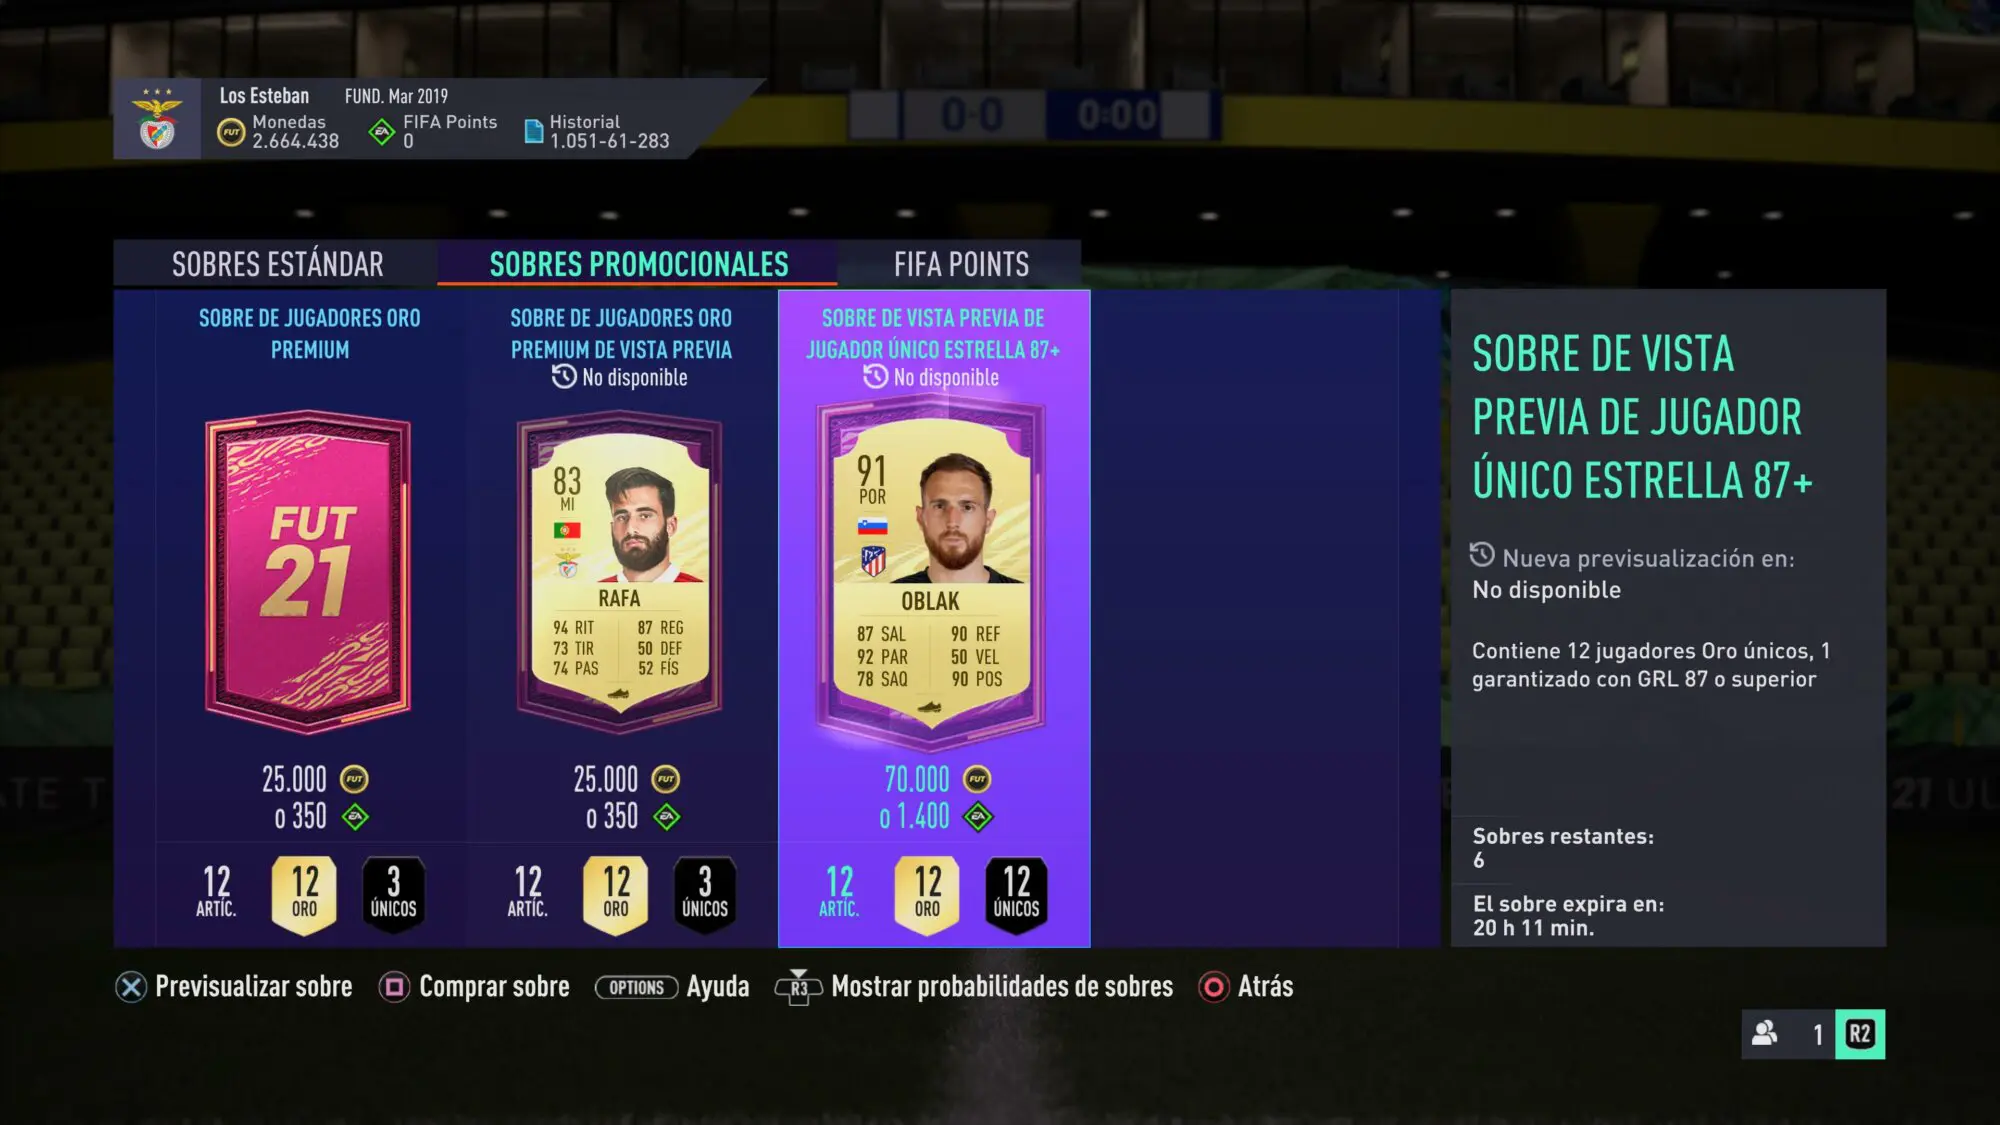Click the green FIFA Points diamond icon

click(x=382, y=132)
